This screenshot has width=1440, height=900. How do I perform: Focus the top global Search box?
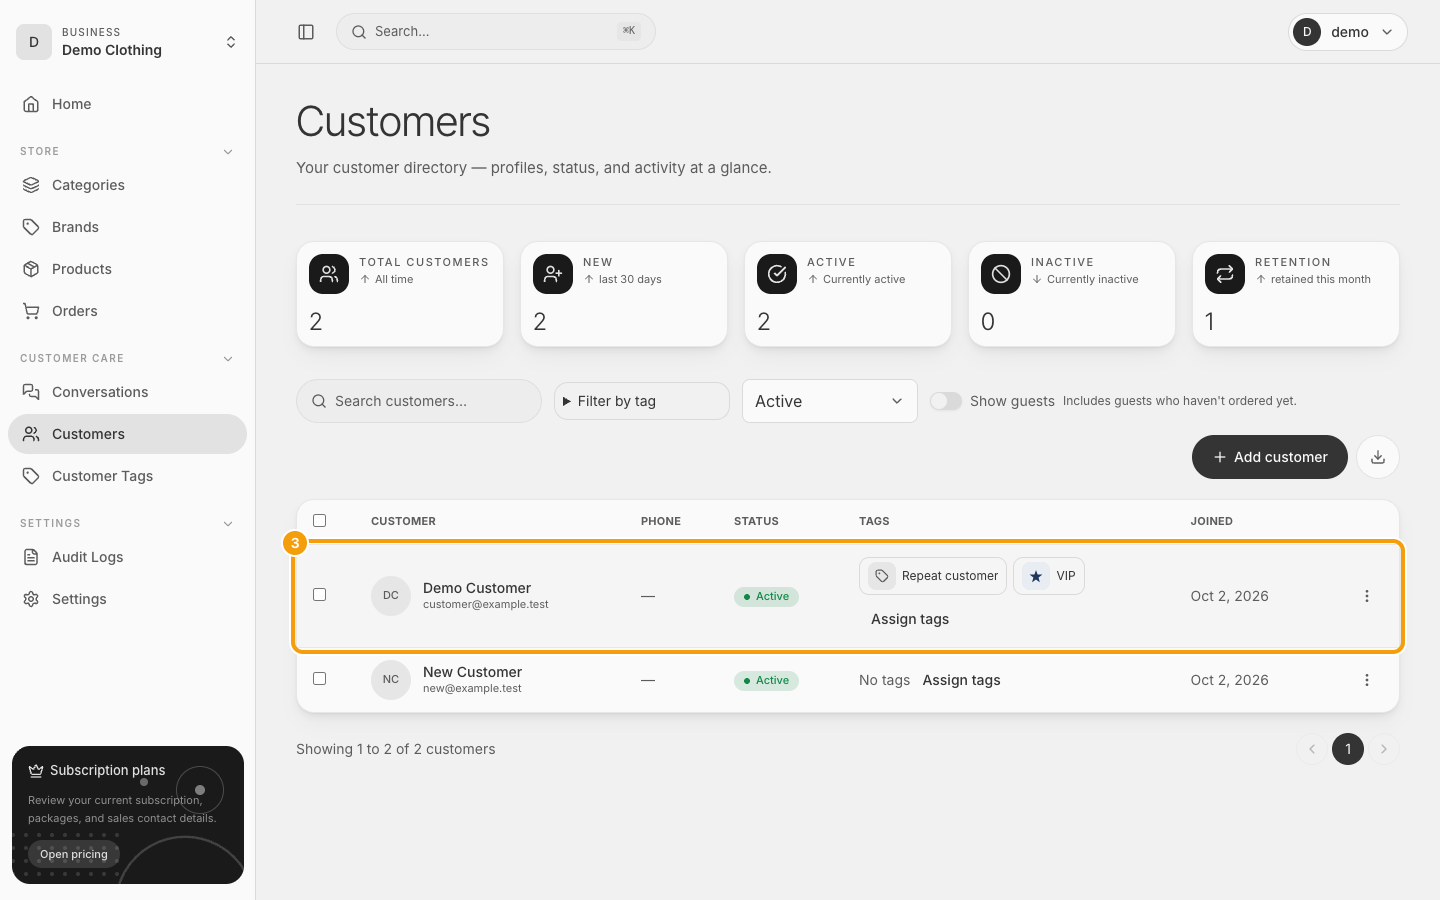click(x=496, y=32)
